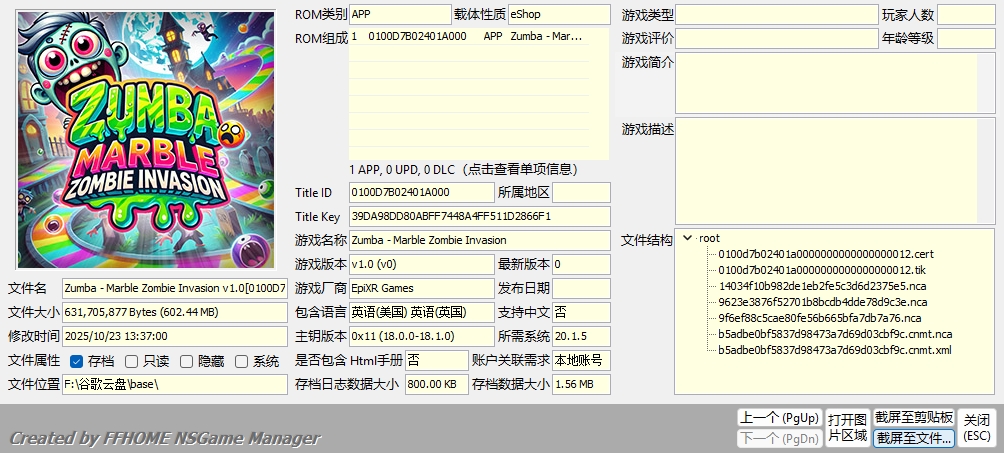This screenshot has height=453, width=1004.
Task: Select the cnmt.xml file entry
Action: coord(834,350)
